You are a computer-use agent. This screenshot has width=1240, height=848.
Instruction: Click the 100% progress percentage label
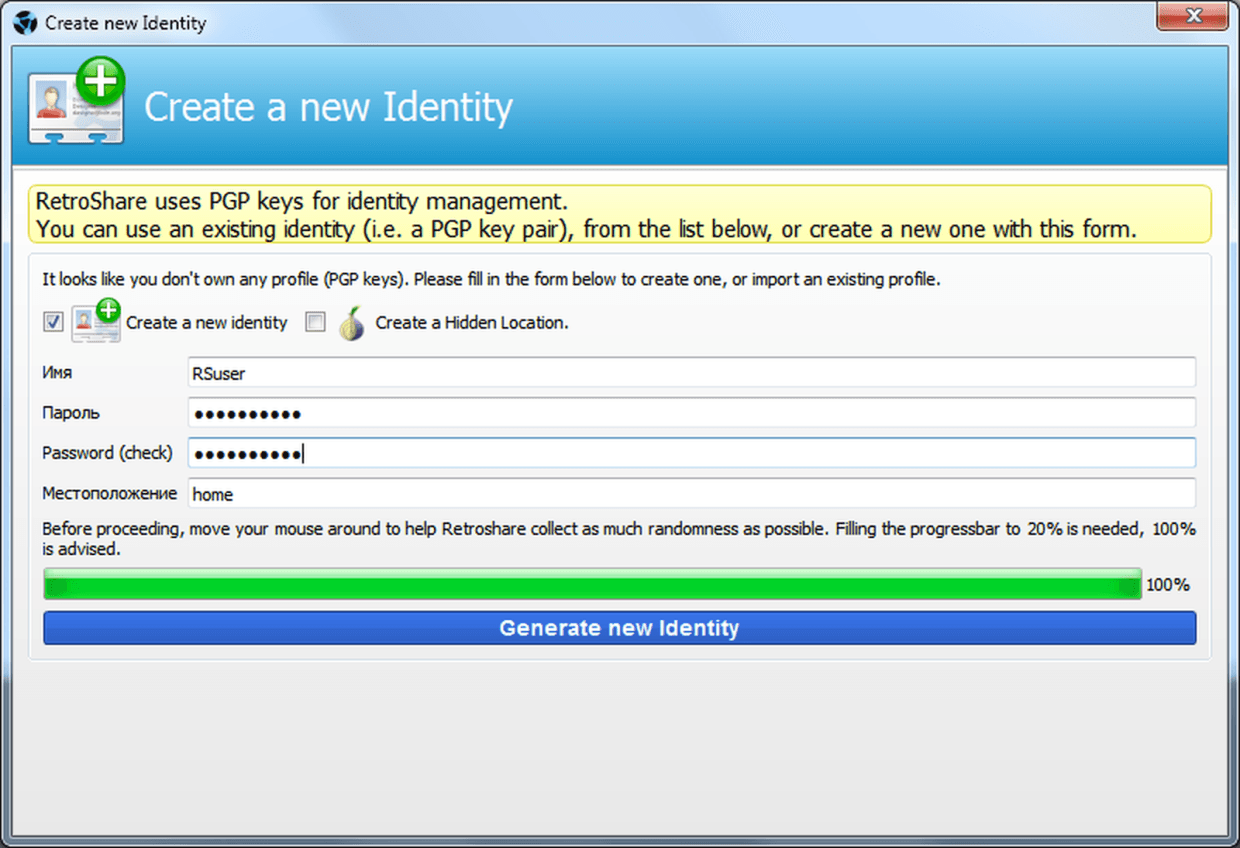pyautogui.click(x=1168, y=585)
